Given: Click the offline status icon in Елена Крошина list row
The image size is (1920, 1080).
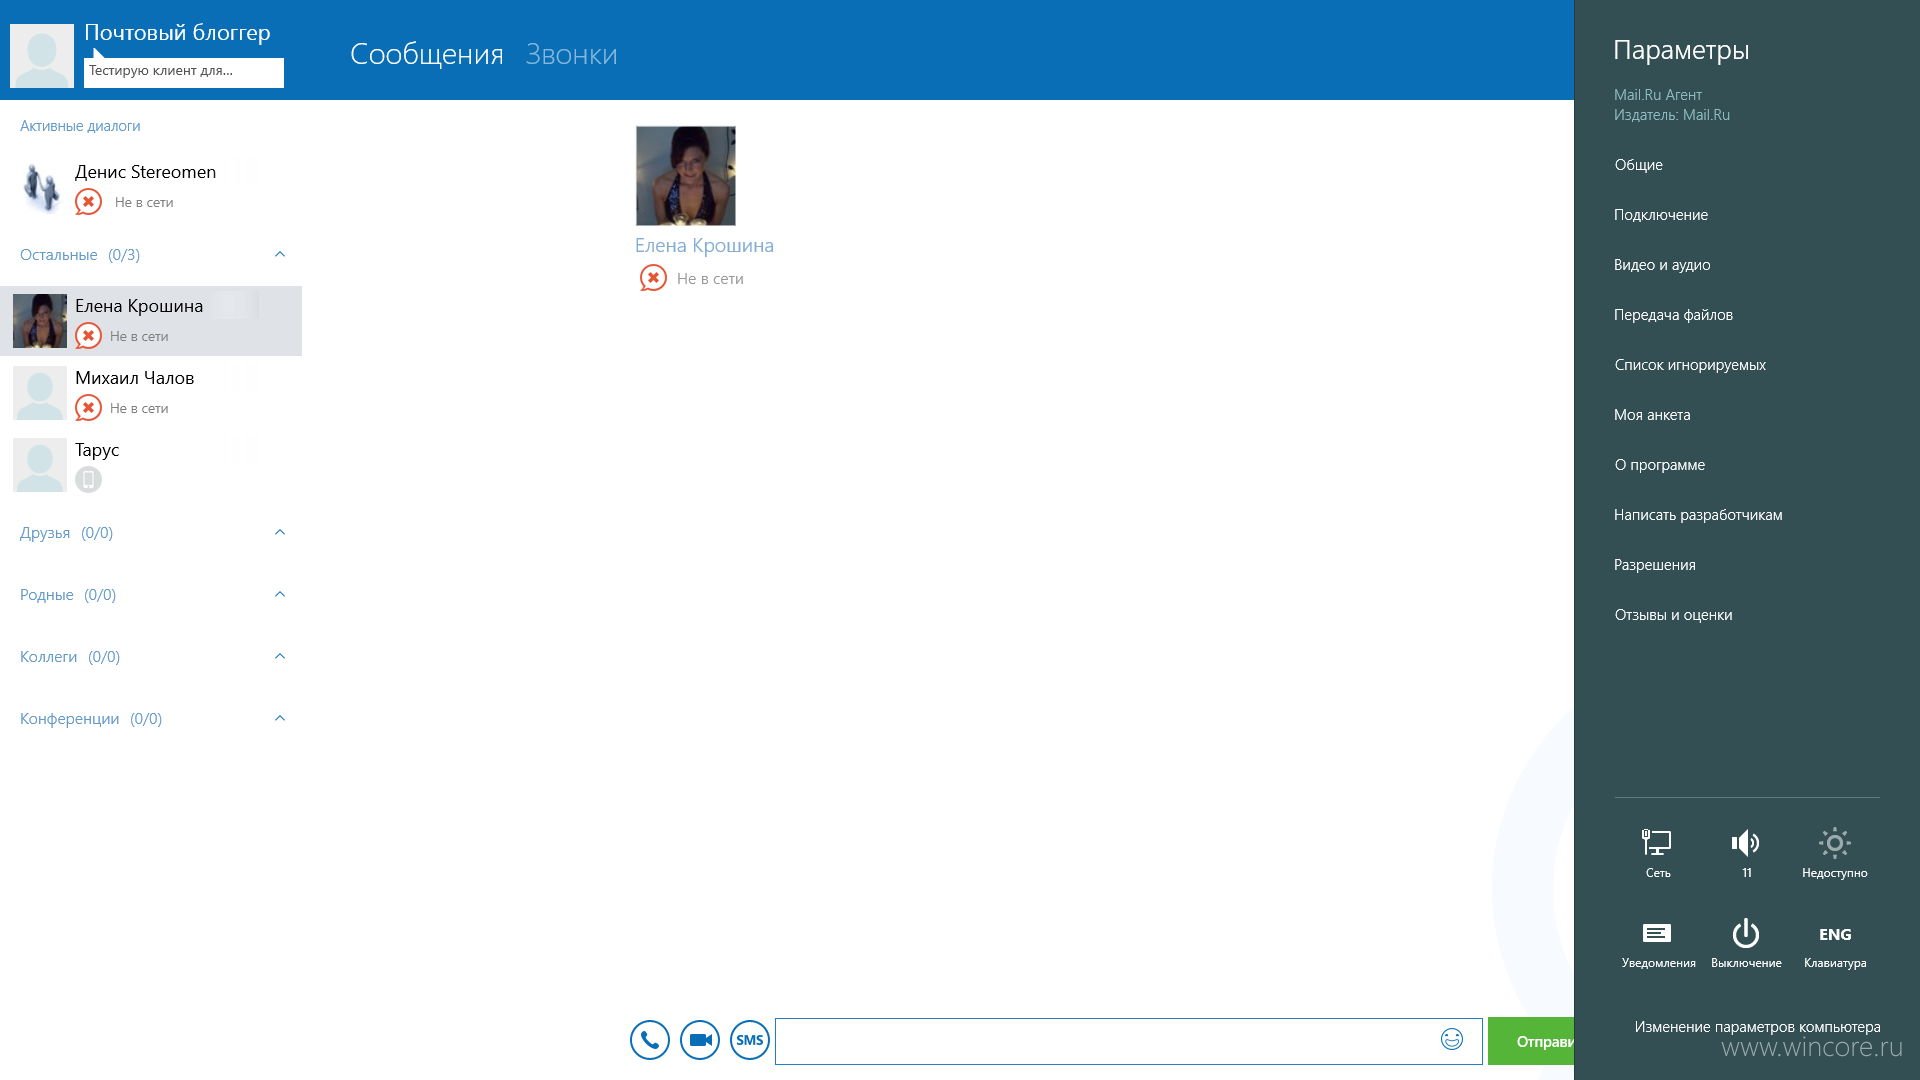Looking at the screenshot, I should 89,336.
